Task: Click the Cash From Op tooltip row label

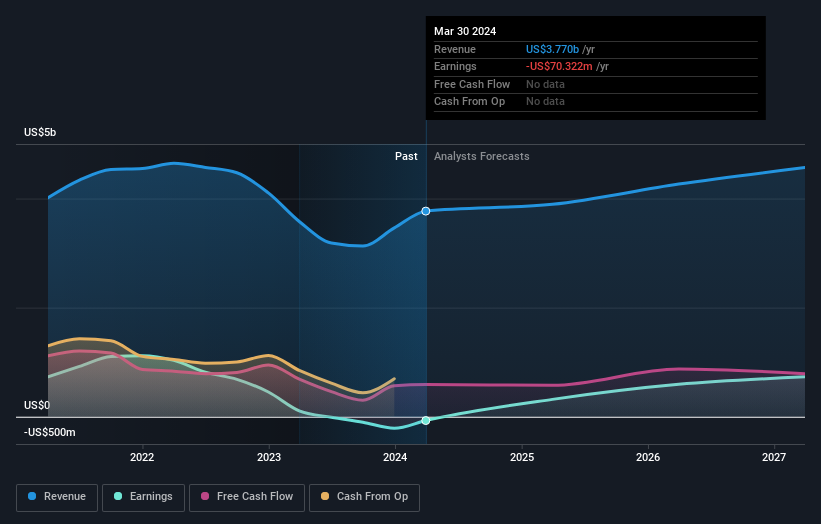Action: 469,102
